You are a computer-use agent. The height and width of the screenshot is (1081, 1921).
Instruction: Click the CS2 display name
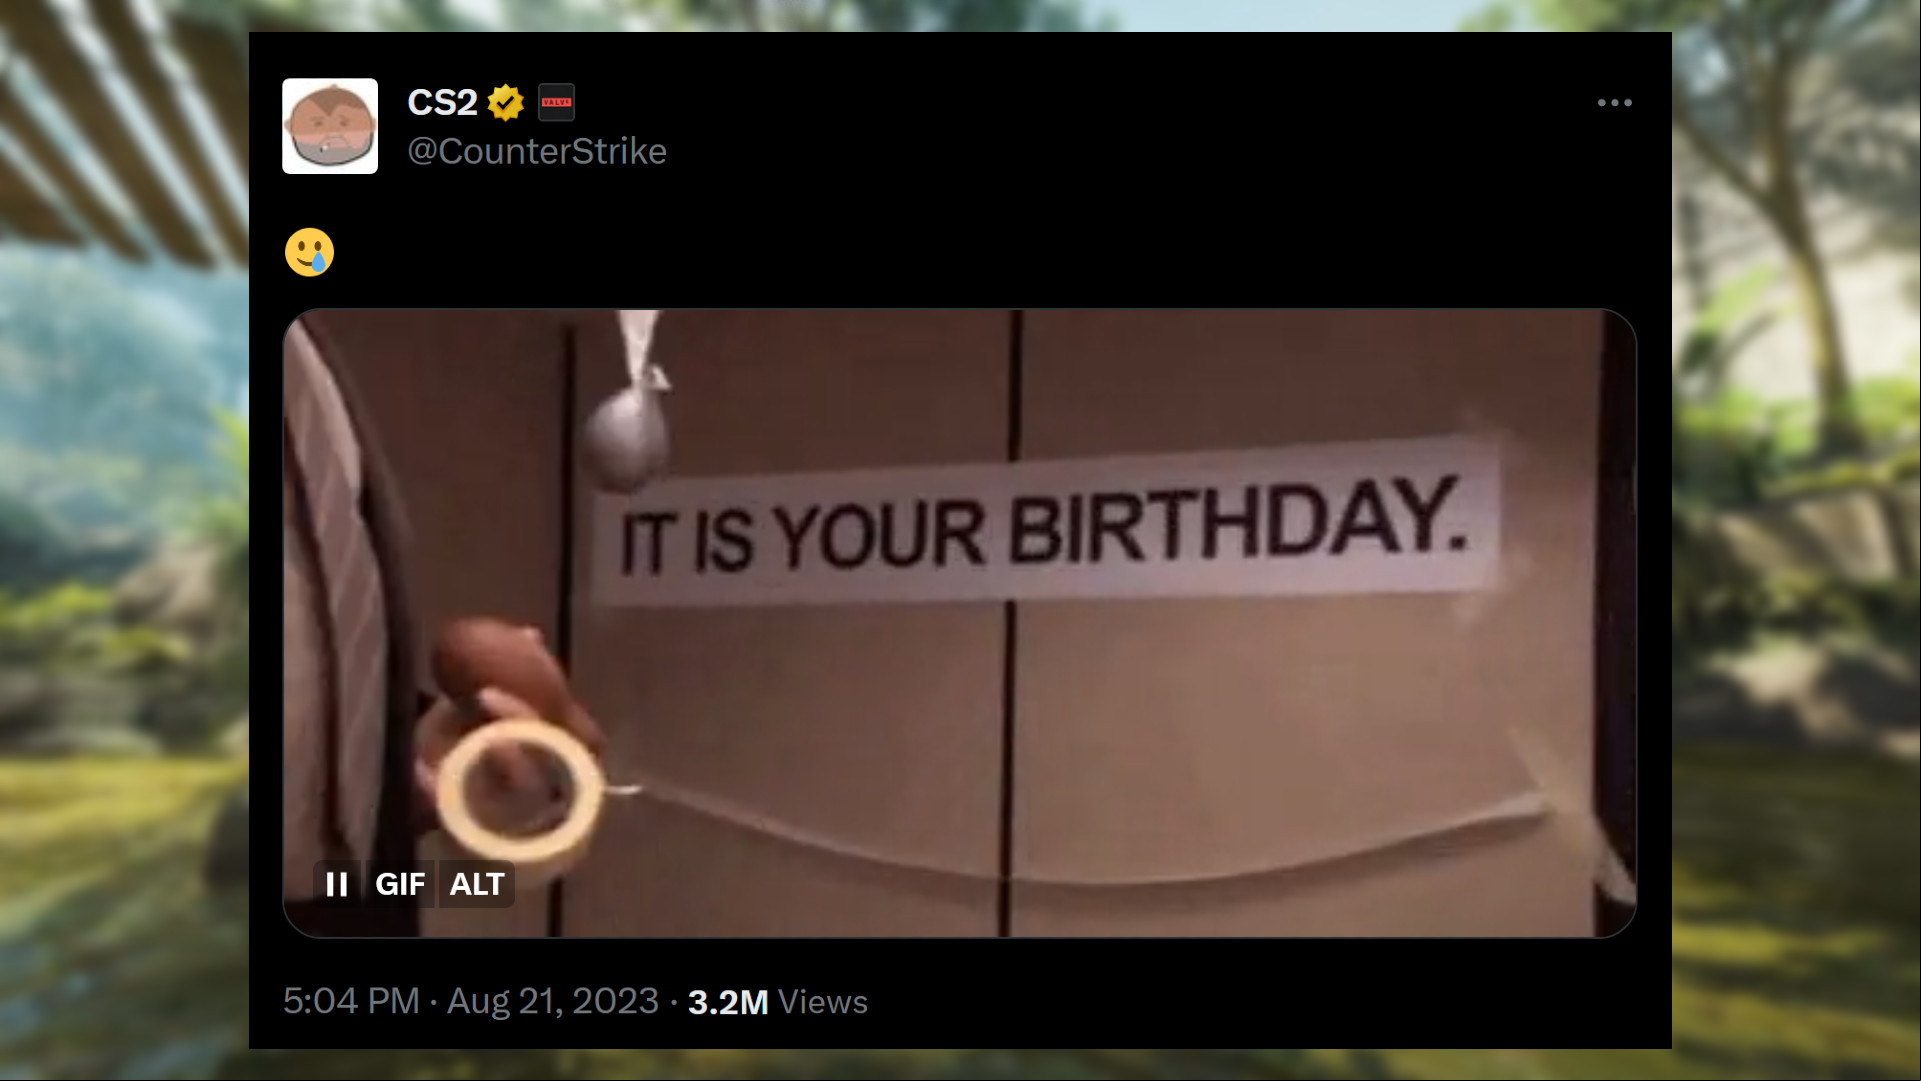[x=442, y=102]
